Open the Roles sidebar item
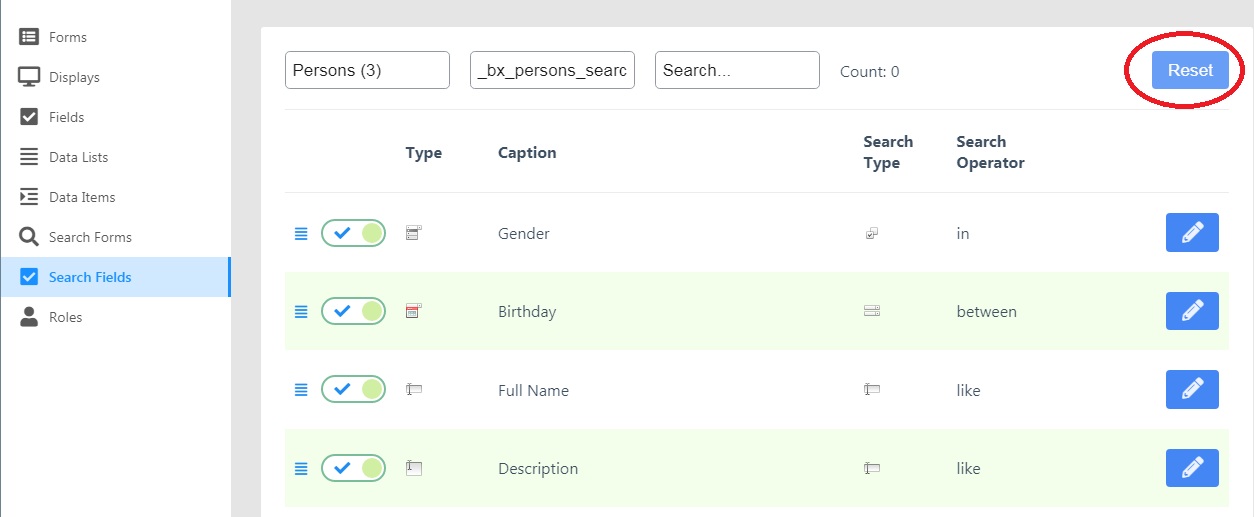 [65, 317]
